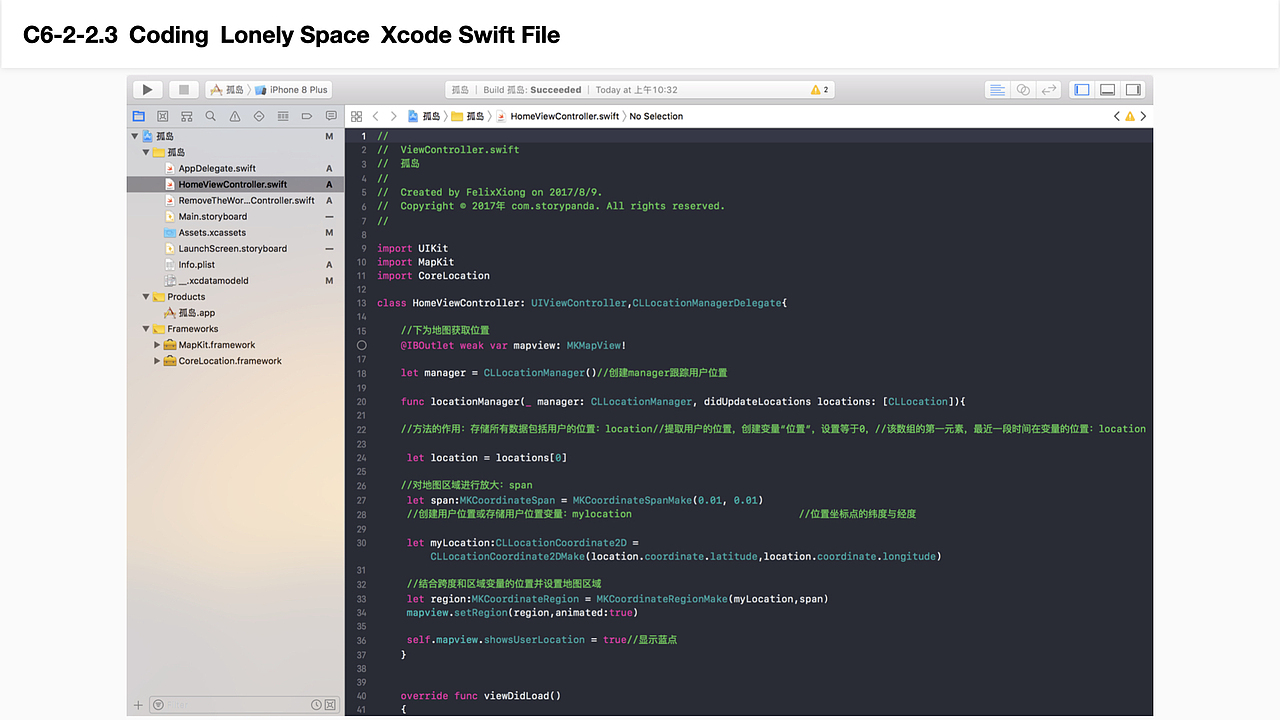Open the related items grid menu
The width and height of the screenshot is (1280, 720).
click(356, 116)
